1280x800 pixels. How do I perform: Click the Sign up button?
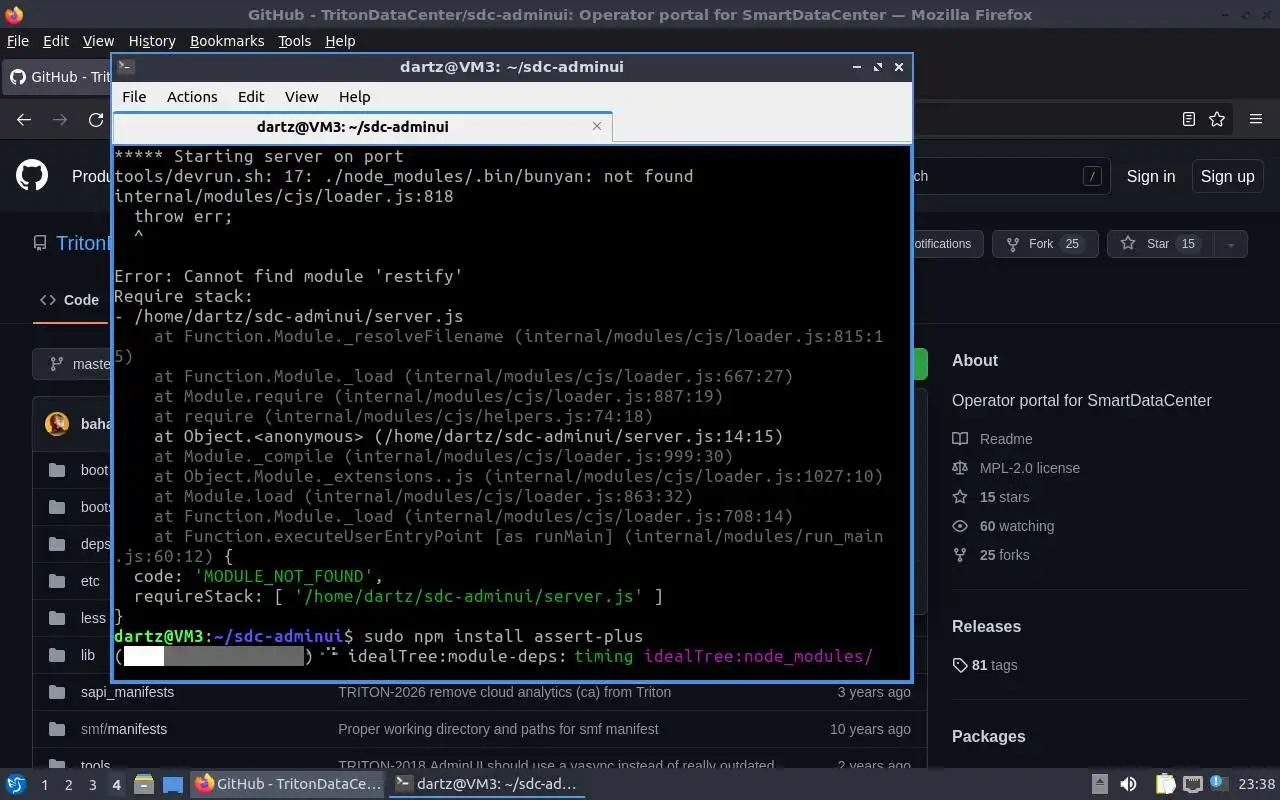tap(1227, 176)
